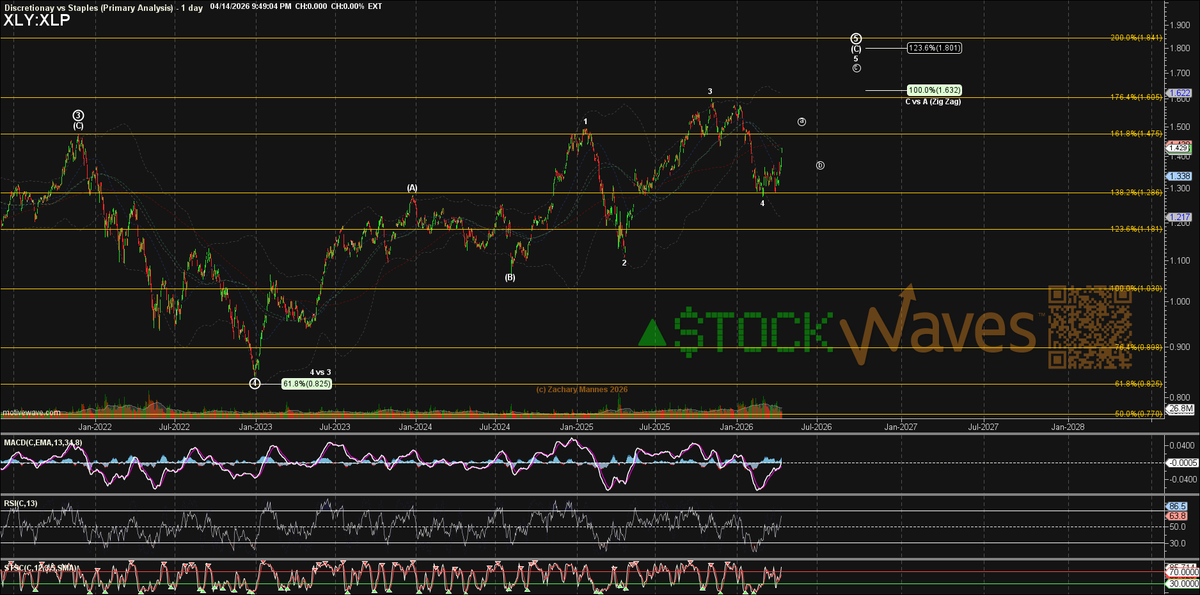This screenshot has height=595, width=1200.
Task: Select the plain wave 2 label at the 2025 low
Action: click(624, 263)
